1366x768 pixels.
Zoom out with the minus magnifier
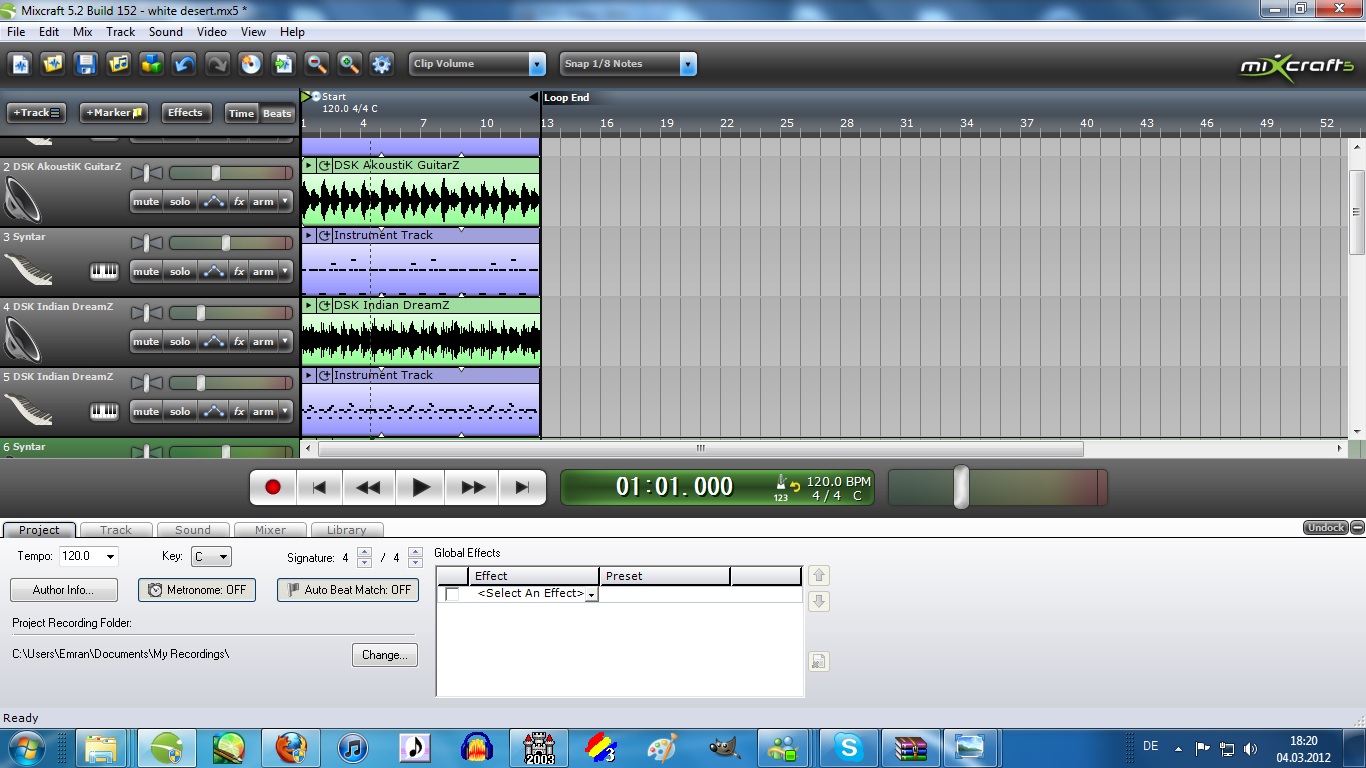pos(317,64)
